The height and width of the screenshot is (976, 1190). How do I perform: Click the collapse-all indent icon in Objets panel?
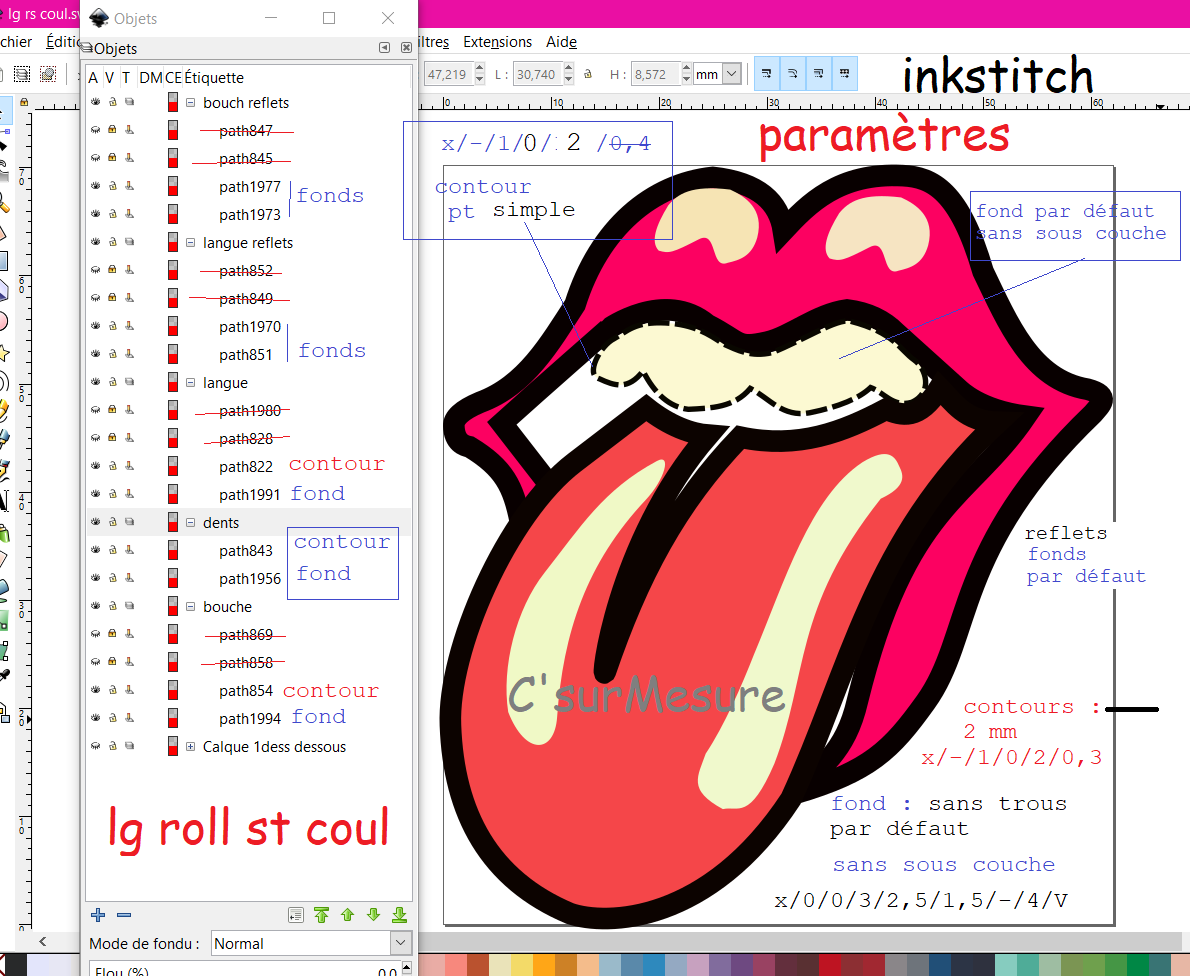tap(296, 915)
